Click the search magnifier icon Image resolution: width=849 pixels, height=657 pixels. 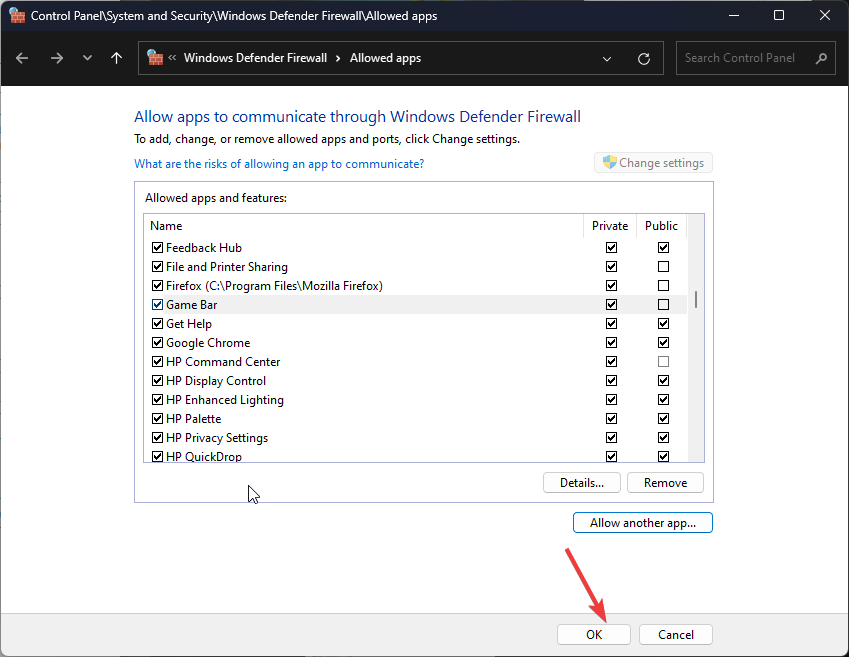(821, 58)
